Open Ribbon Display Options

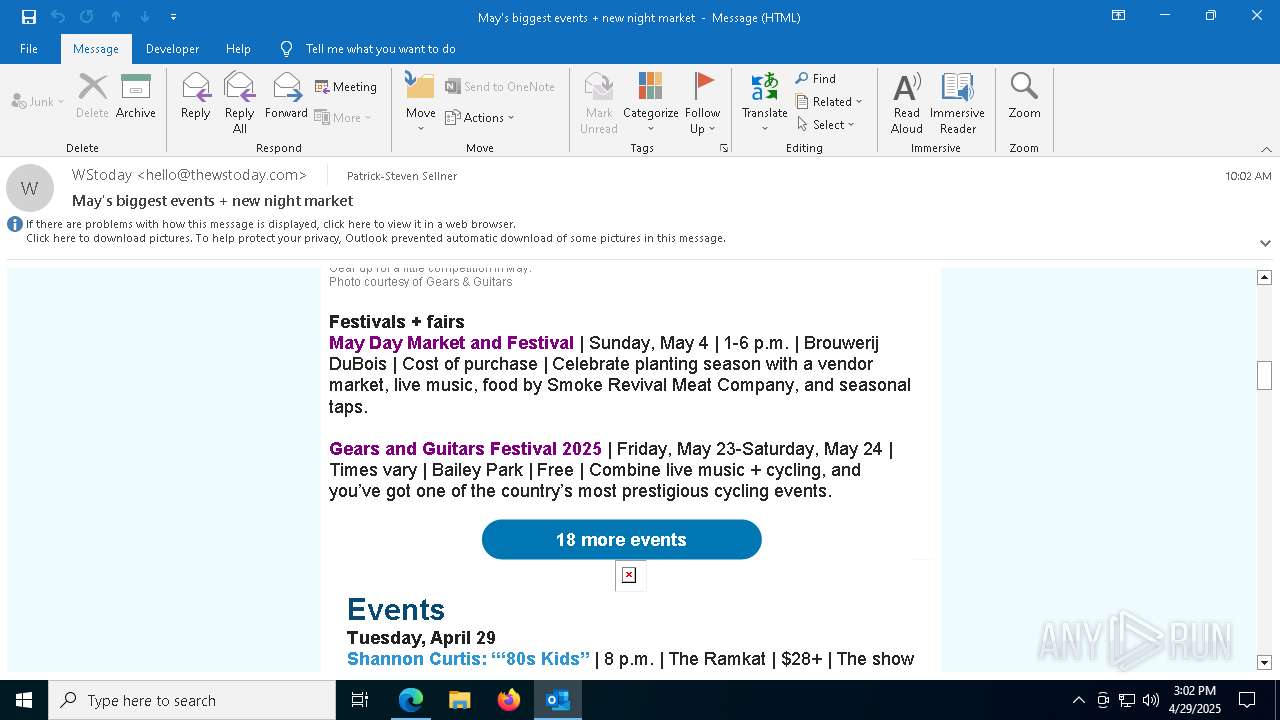pos(1119,16)
